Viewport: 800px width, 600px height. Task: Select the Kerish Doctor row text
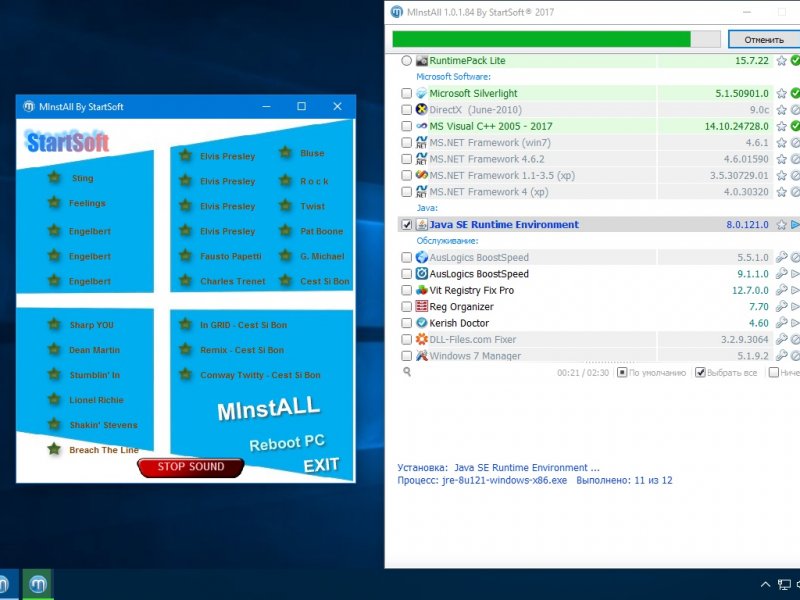[459, 323]
